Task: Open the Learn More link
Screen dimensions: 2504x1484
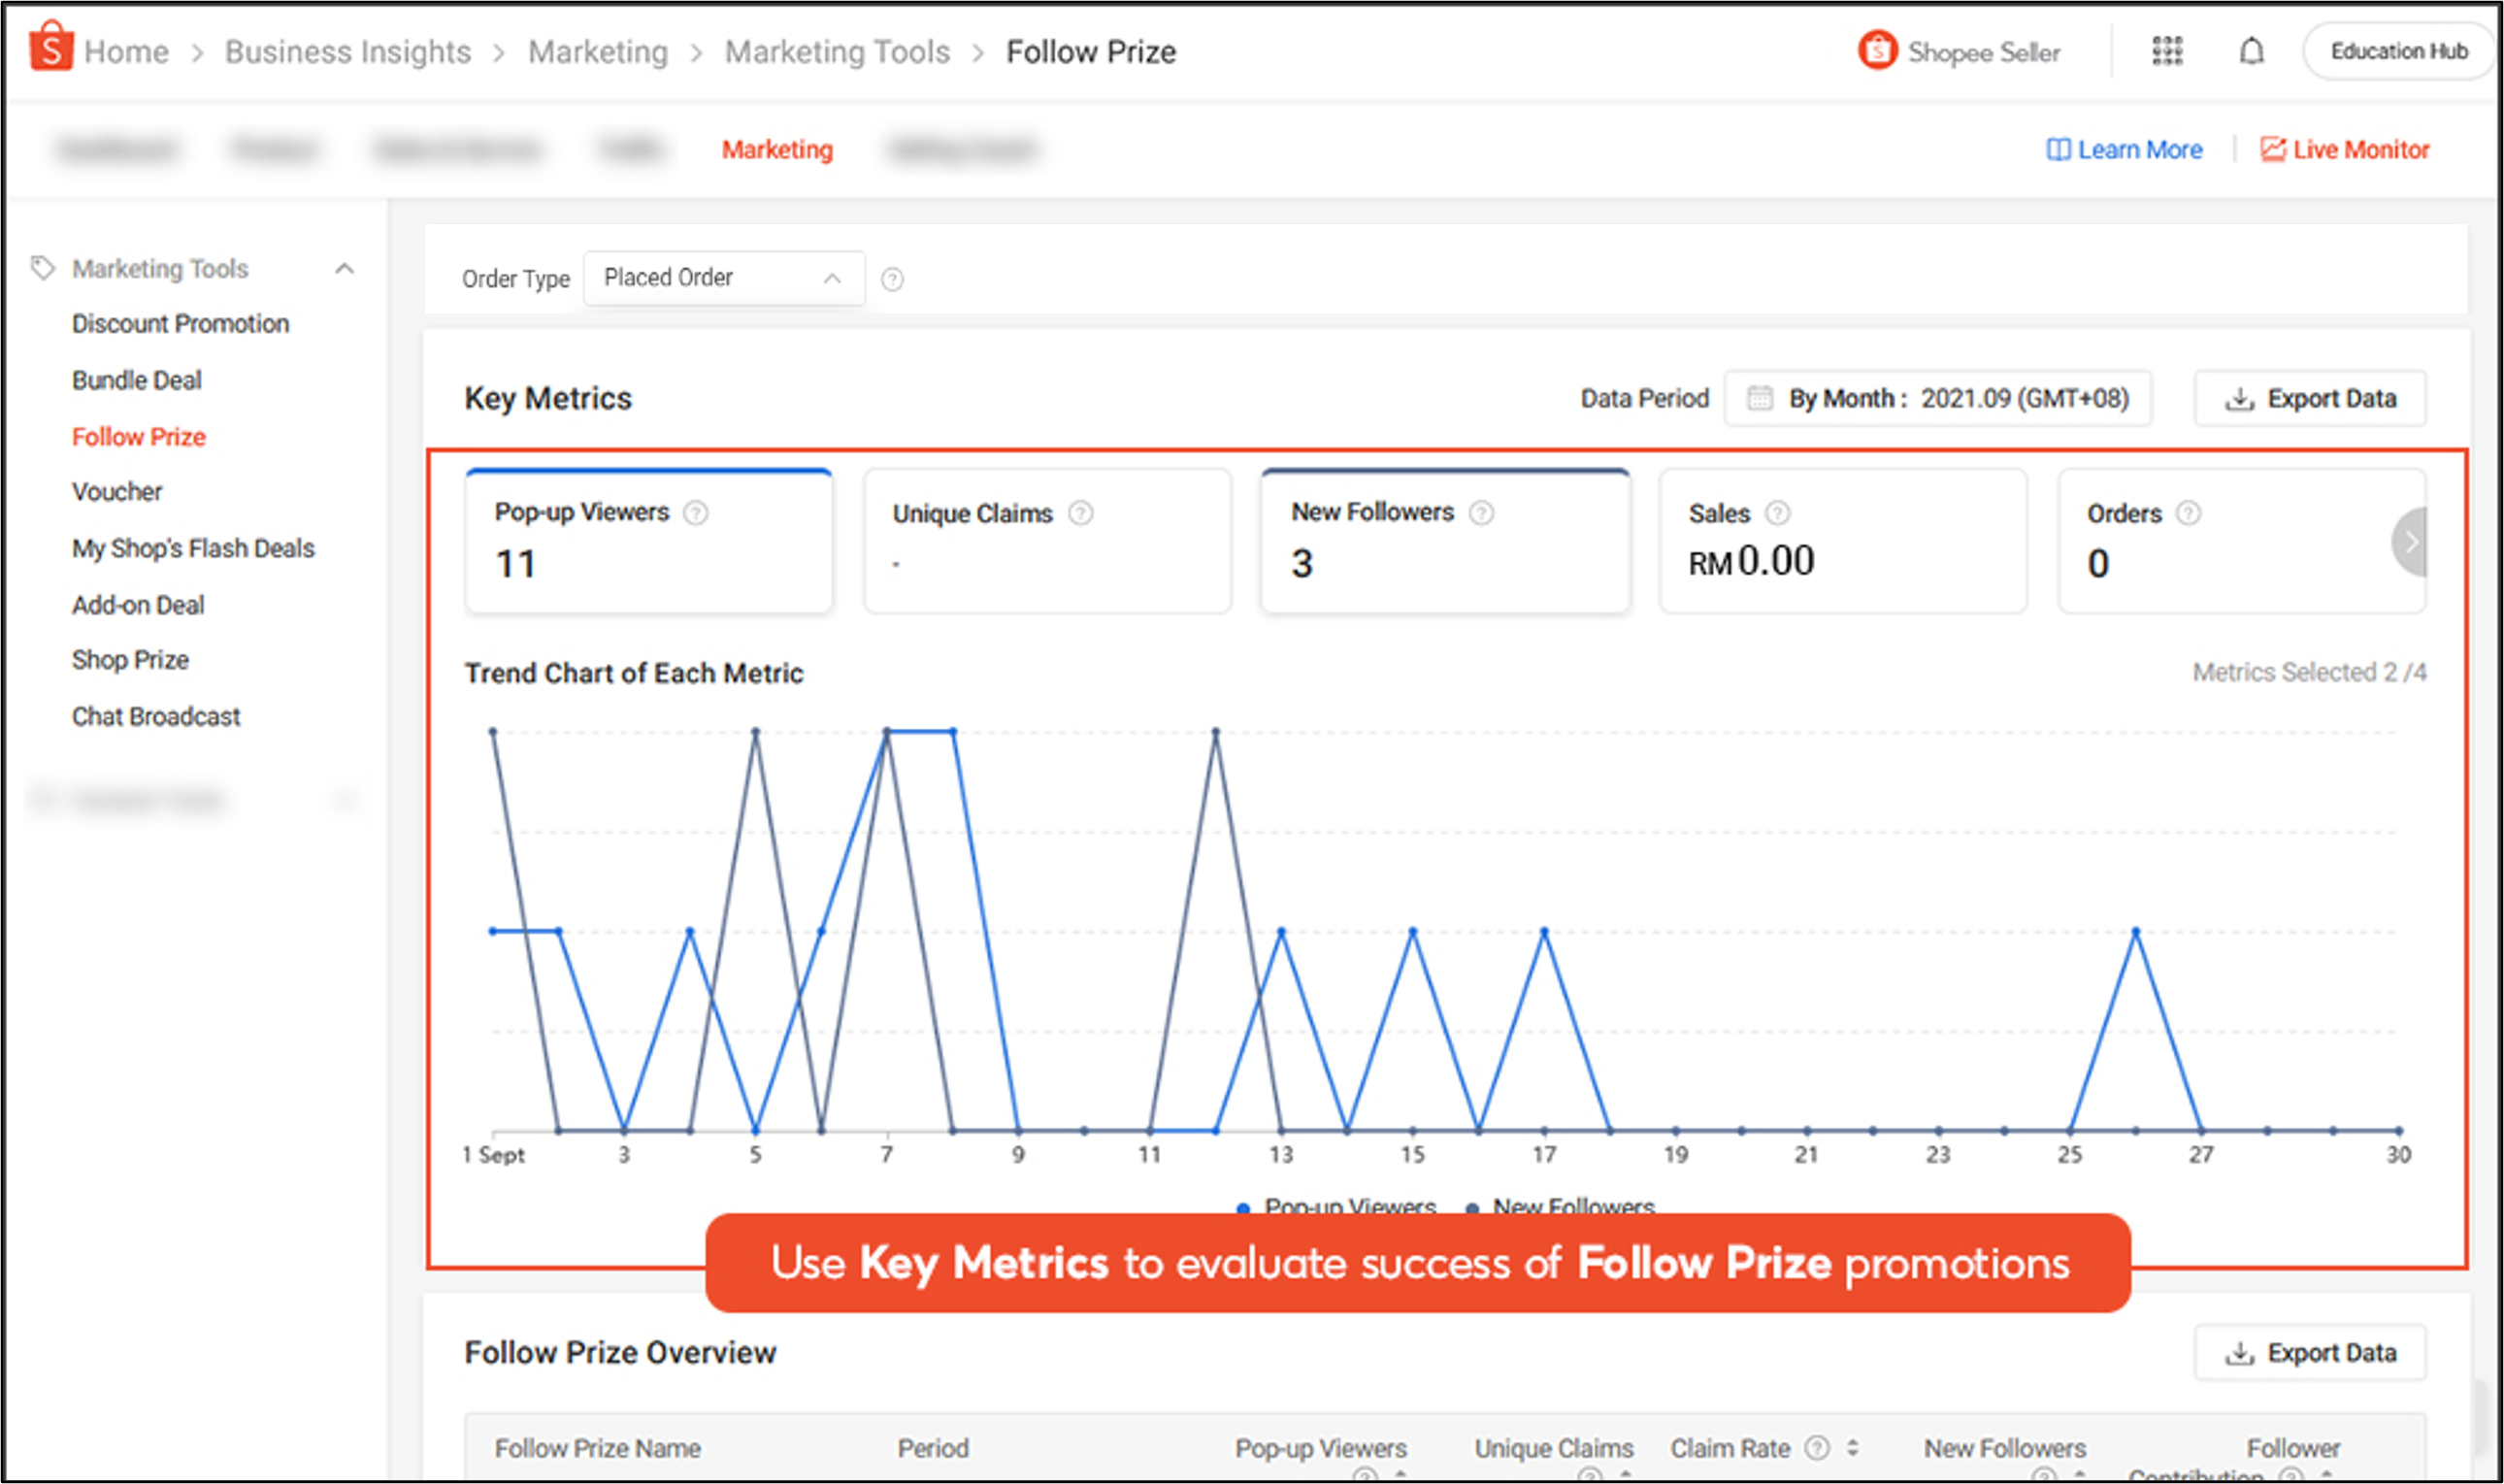Action: click(x=2123, y=149)
